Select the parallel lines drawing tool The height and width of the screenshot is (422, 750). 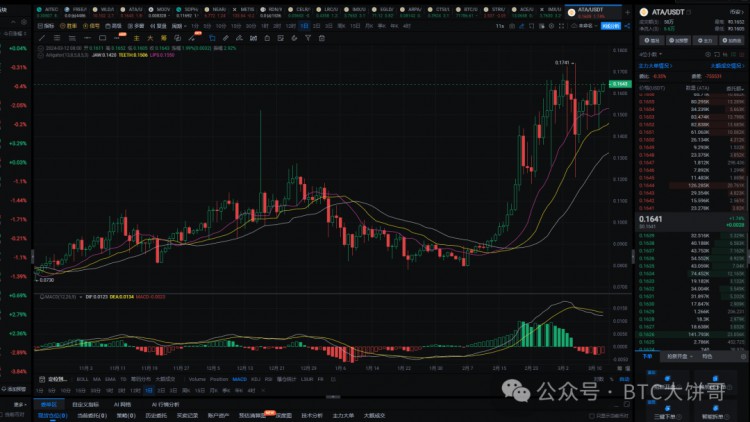click(x=57, y=38)
